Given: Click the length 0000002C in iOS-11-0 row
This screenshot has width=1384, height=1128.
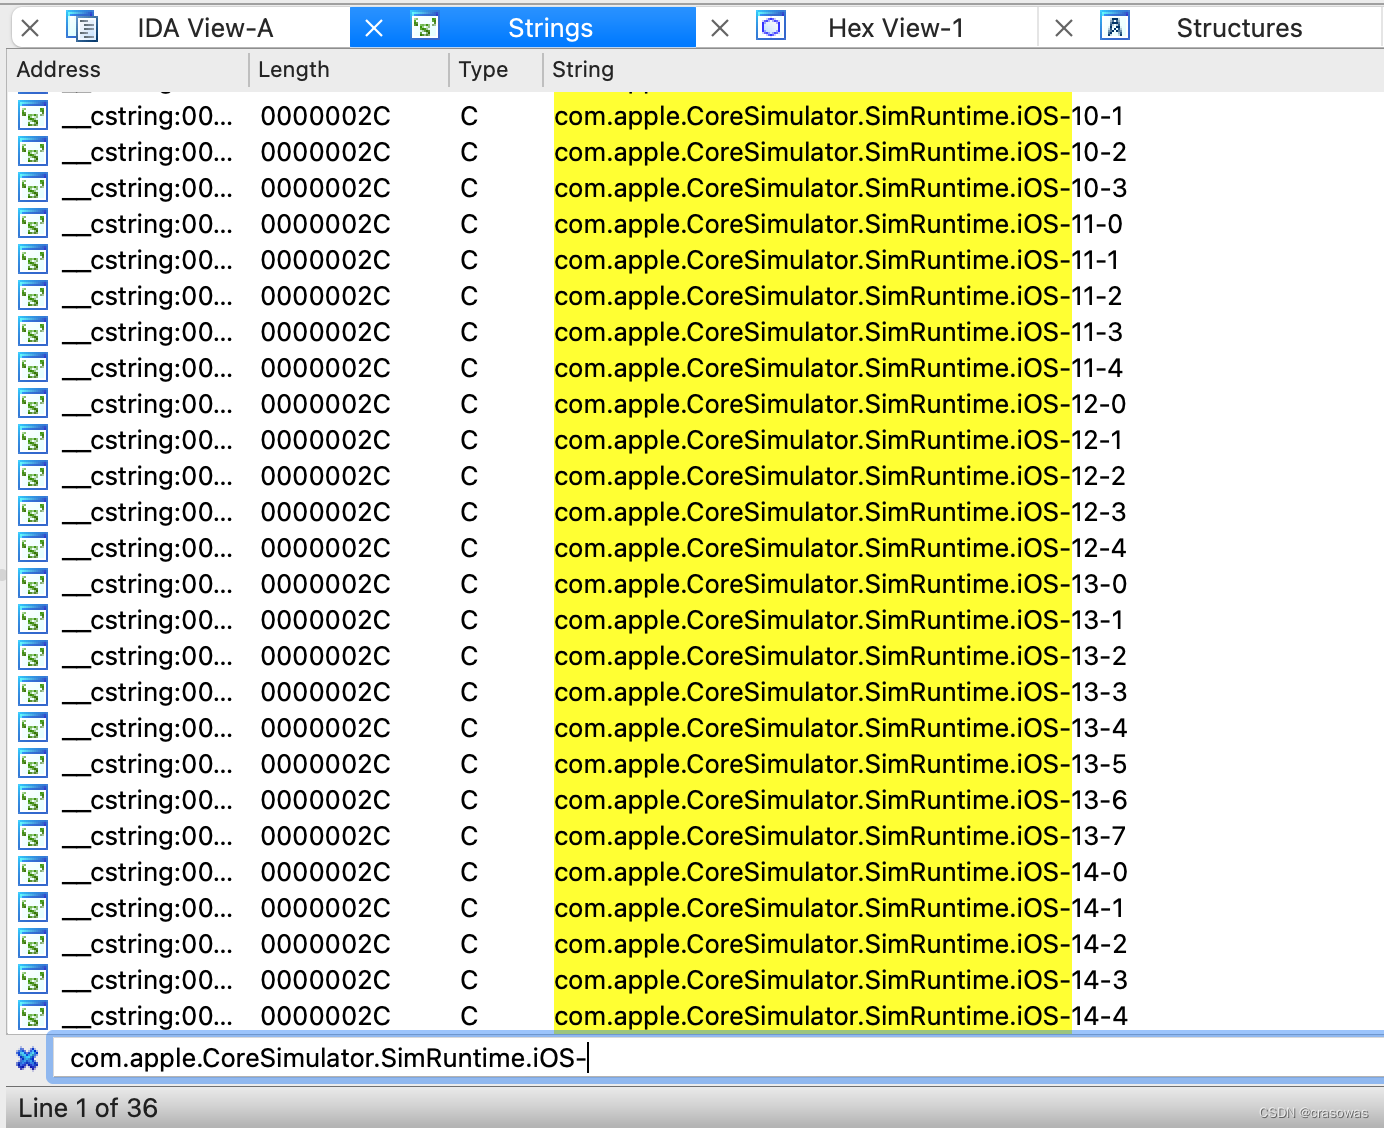Looking at the screenshot, I should point(326,224).
